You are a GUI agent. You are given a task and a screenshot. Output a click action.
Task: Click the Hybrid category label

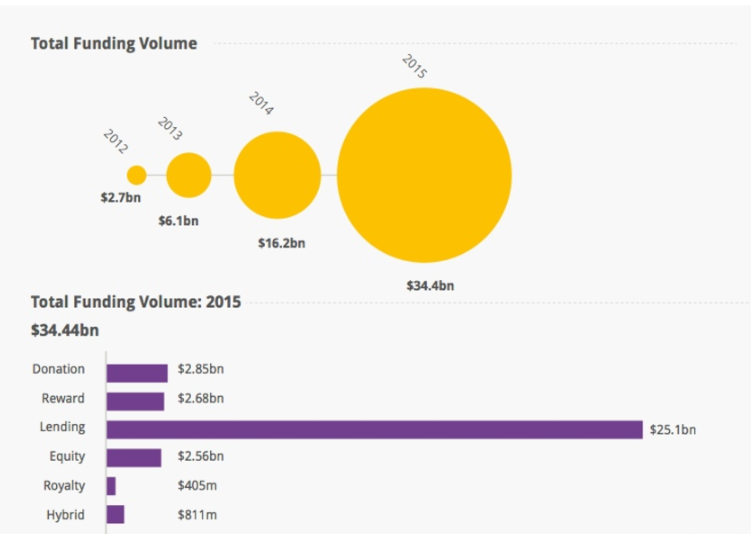coord(65,515)
